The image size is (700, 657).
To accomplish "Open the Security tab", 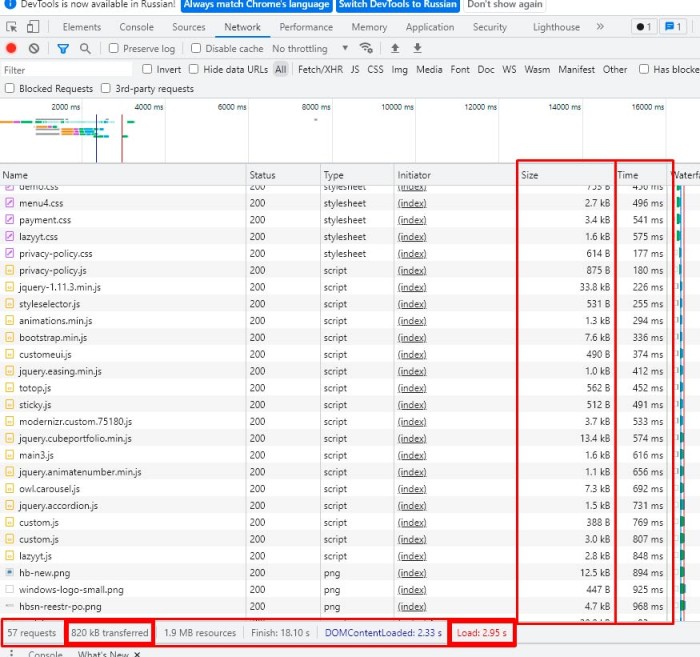I will coord(490,27).
